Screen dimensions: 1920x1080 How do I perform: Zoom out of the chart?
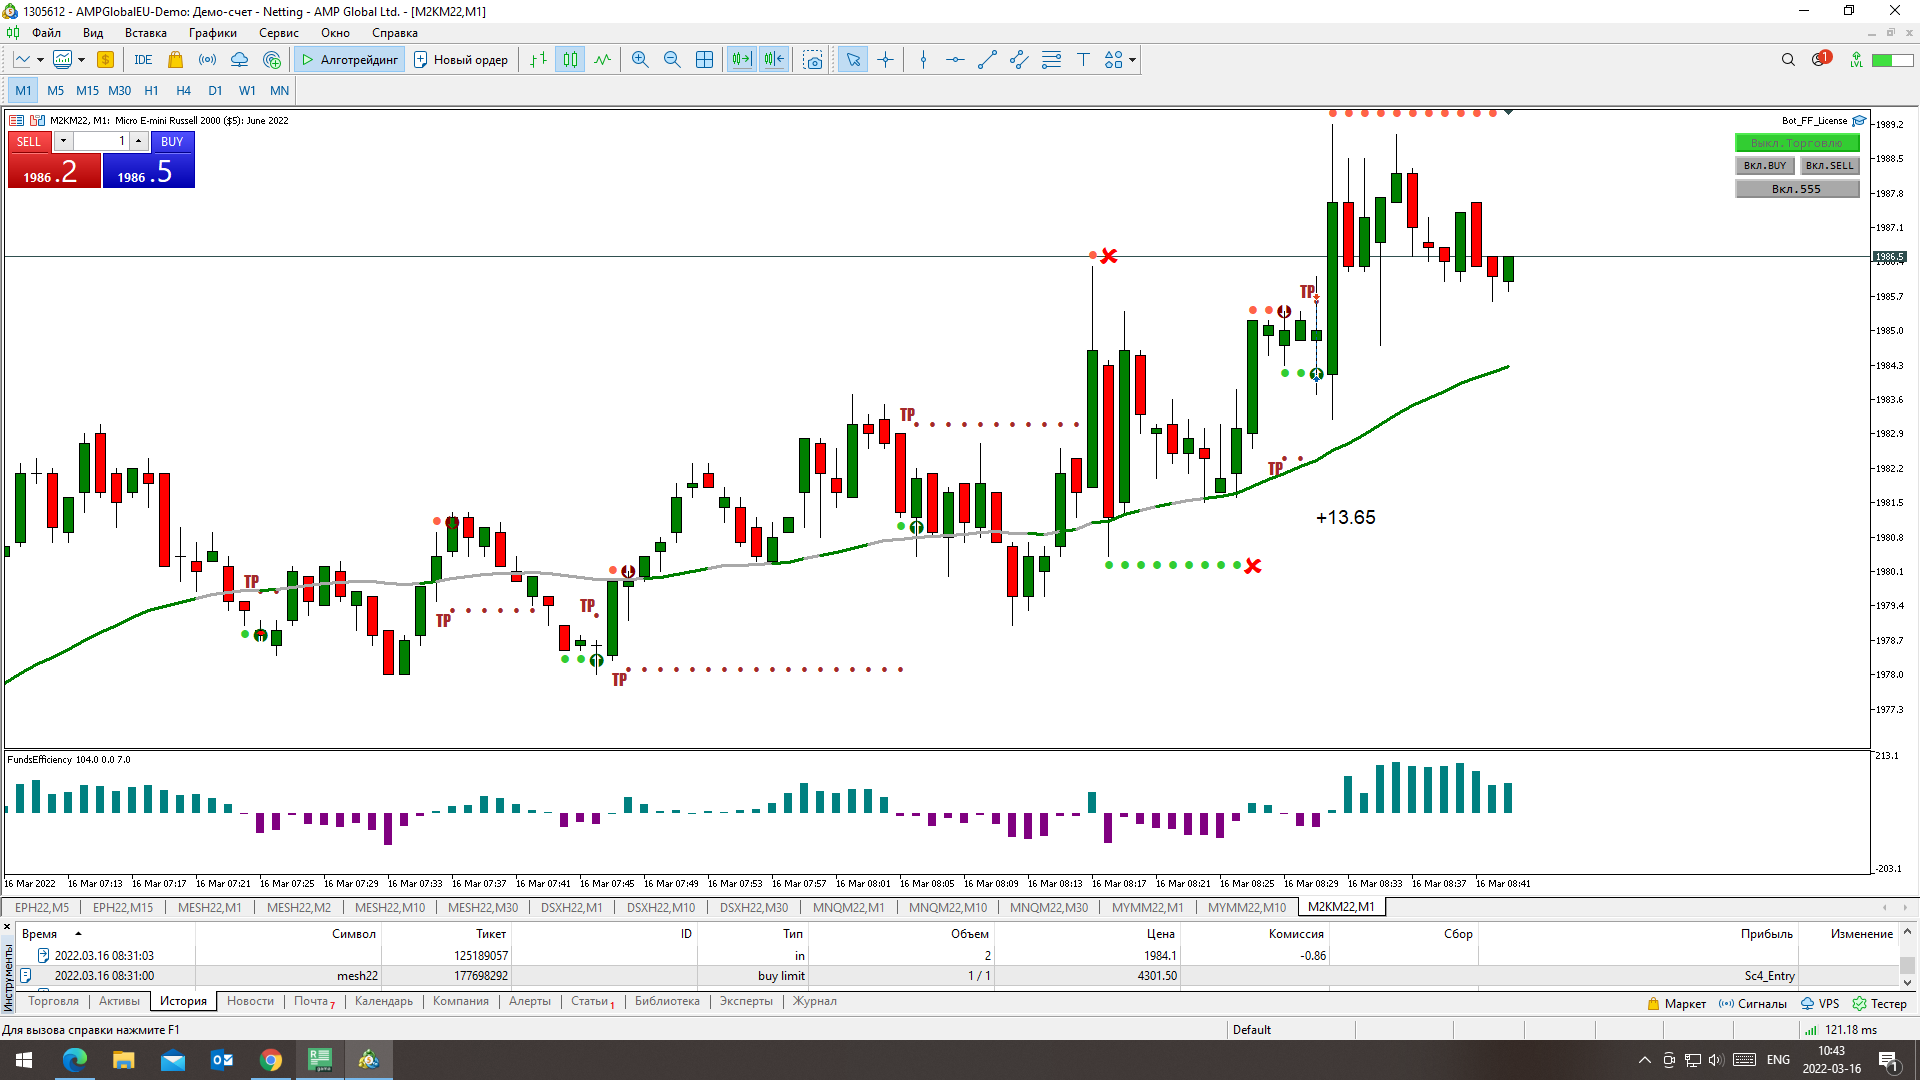click(x=672, y=60)
